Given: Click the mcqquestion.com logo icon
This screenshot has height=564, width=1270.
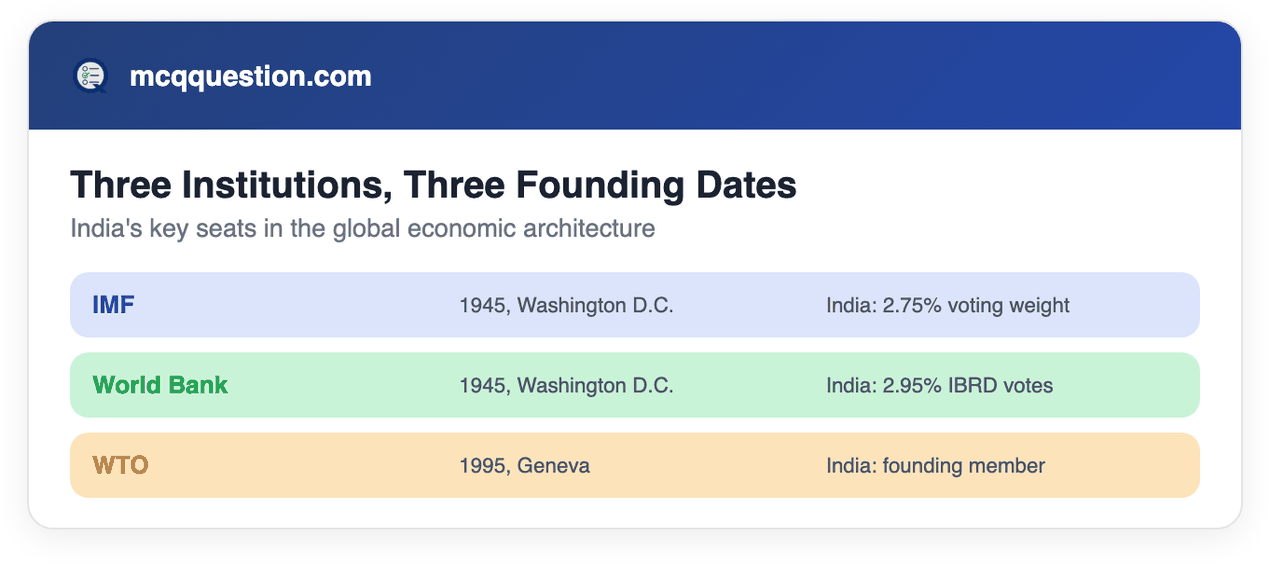Looking at the screenshot, I should pyautogui.click(x=90, y=76).
